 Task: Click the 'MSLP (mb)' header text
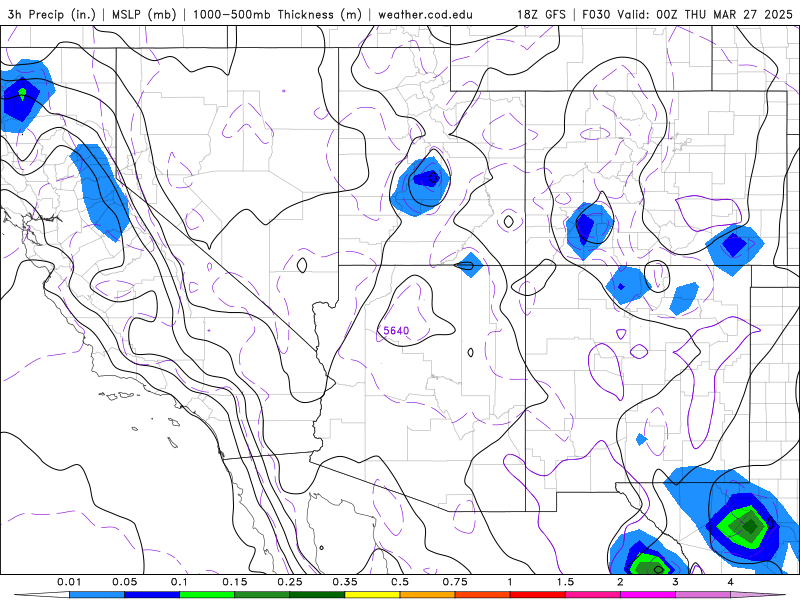(144, 14)
